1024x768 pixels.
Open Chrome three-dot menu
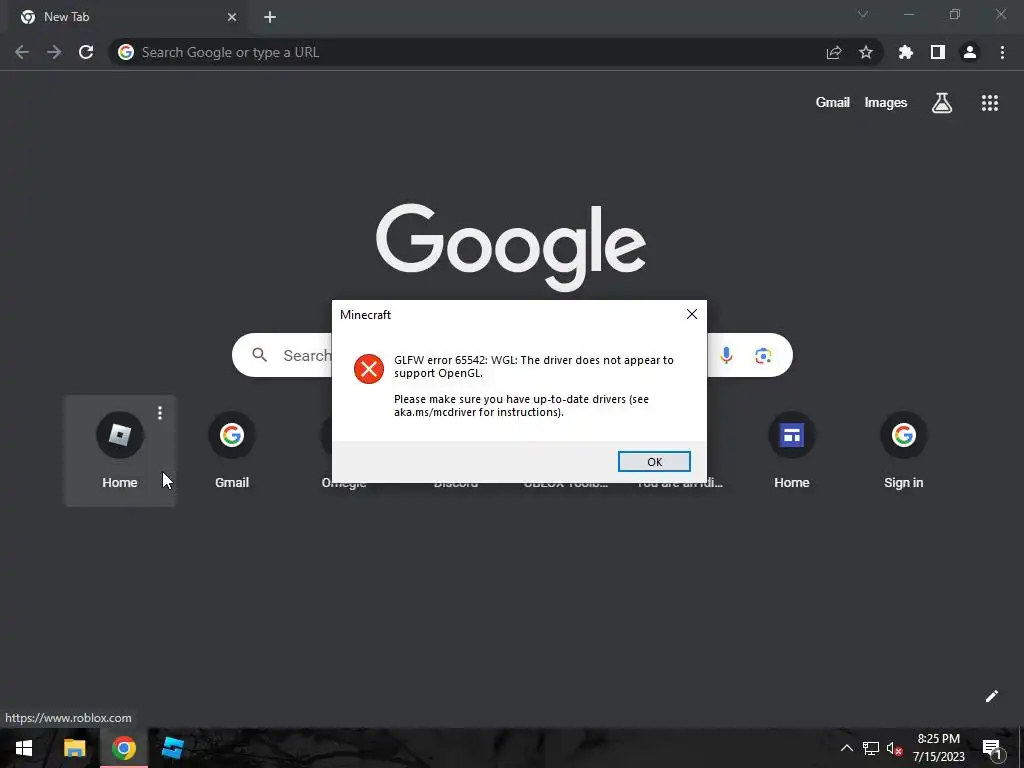[x=1002, y=52]
